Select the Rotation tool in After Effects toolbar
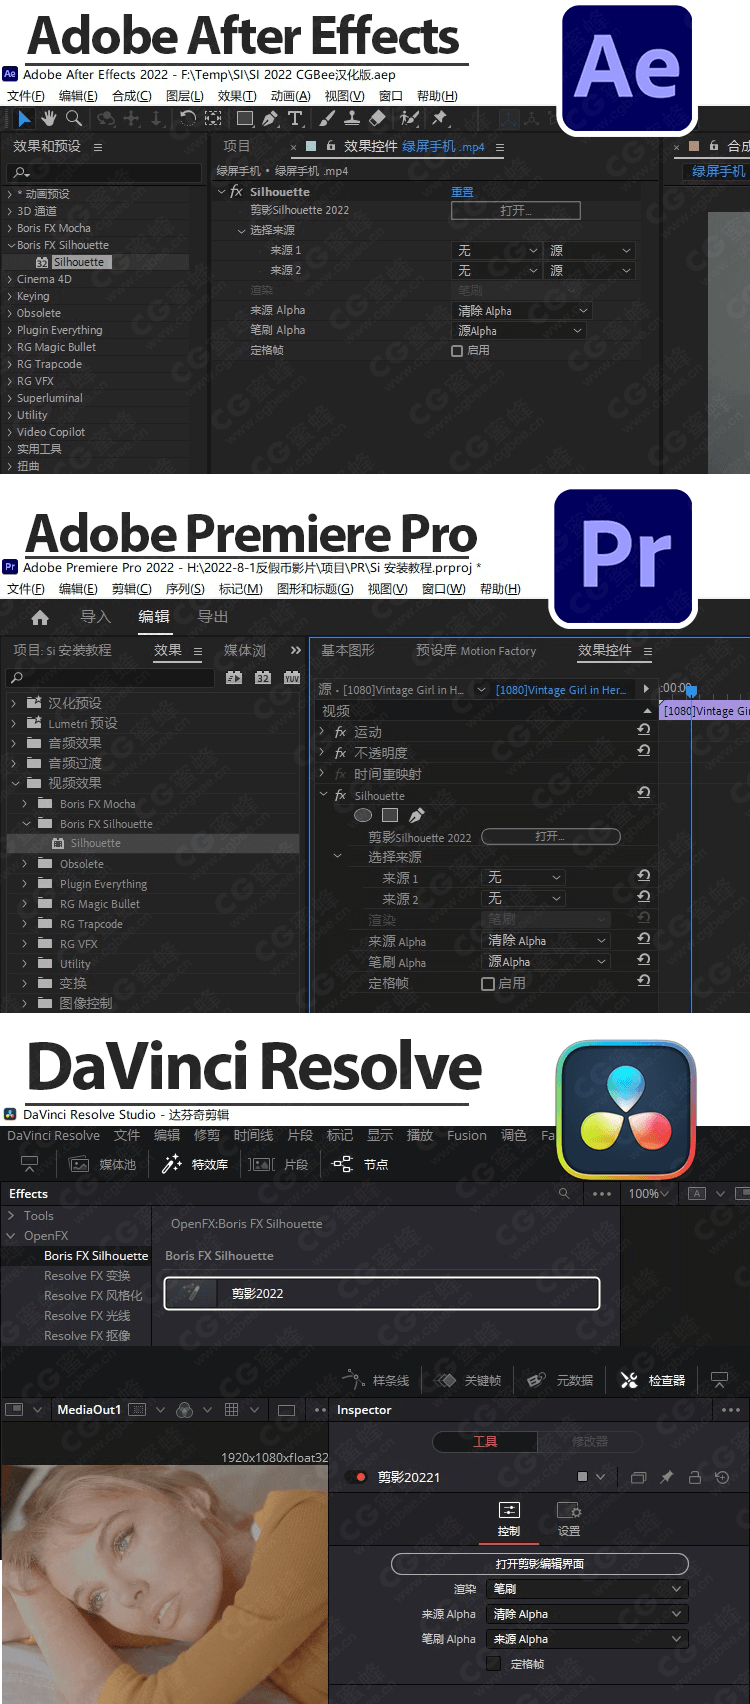The width and height of the screenshot is (750, 1704). 187,119
